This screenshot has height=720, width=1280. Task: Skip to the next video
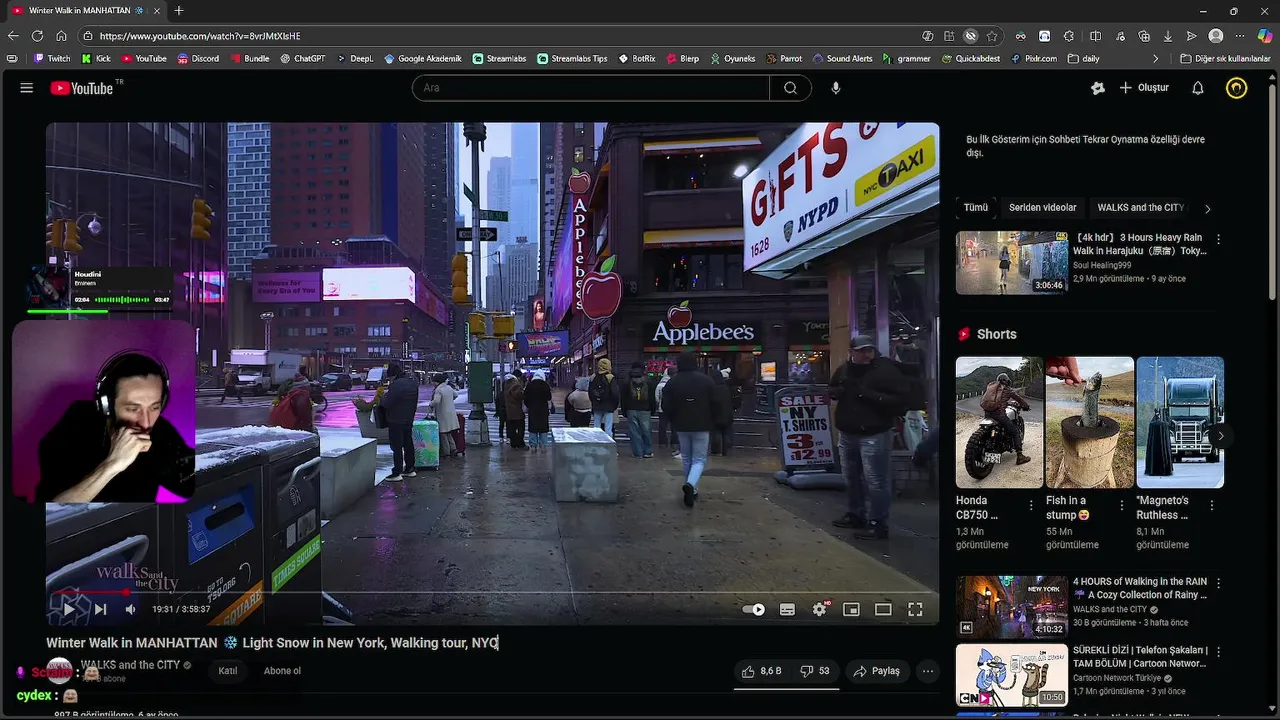click(x=100, y=609)
